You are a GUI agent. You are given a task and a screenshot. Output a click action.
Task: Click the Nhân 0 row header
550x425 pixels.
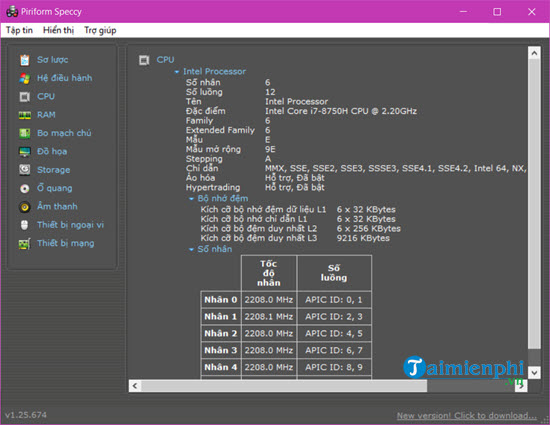[221, 300]
